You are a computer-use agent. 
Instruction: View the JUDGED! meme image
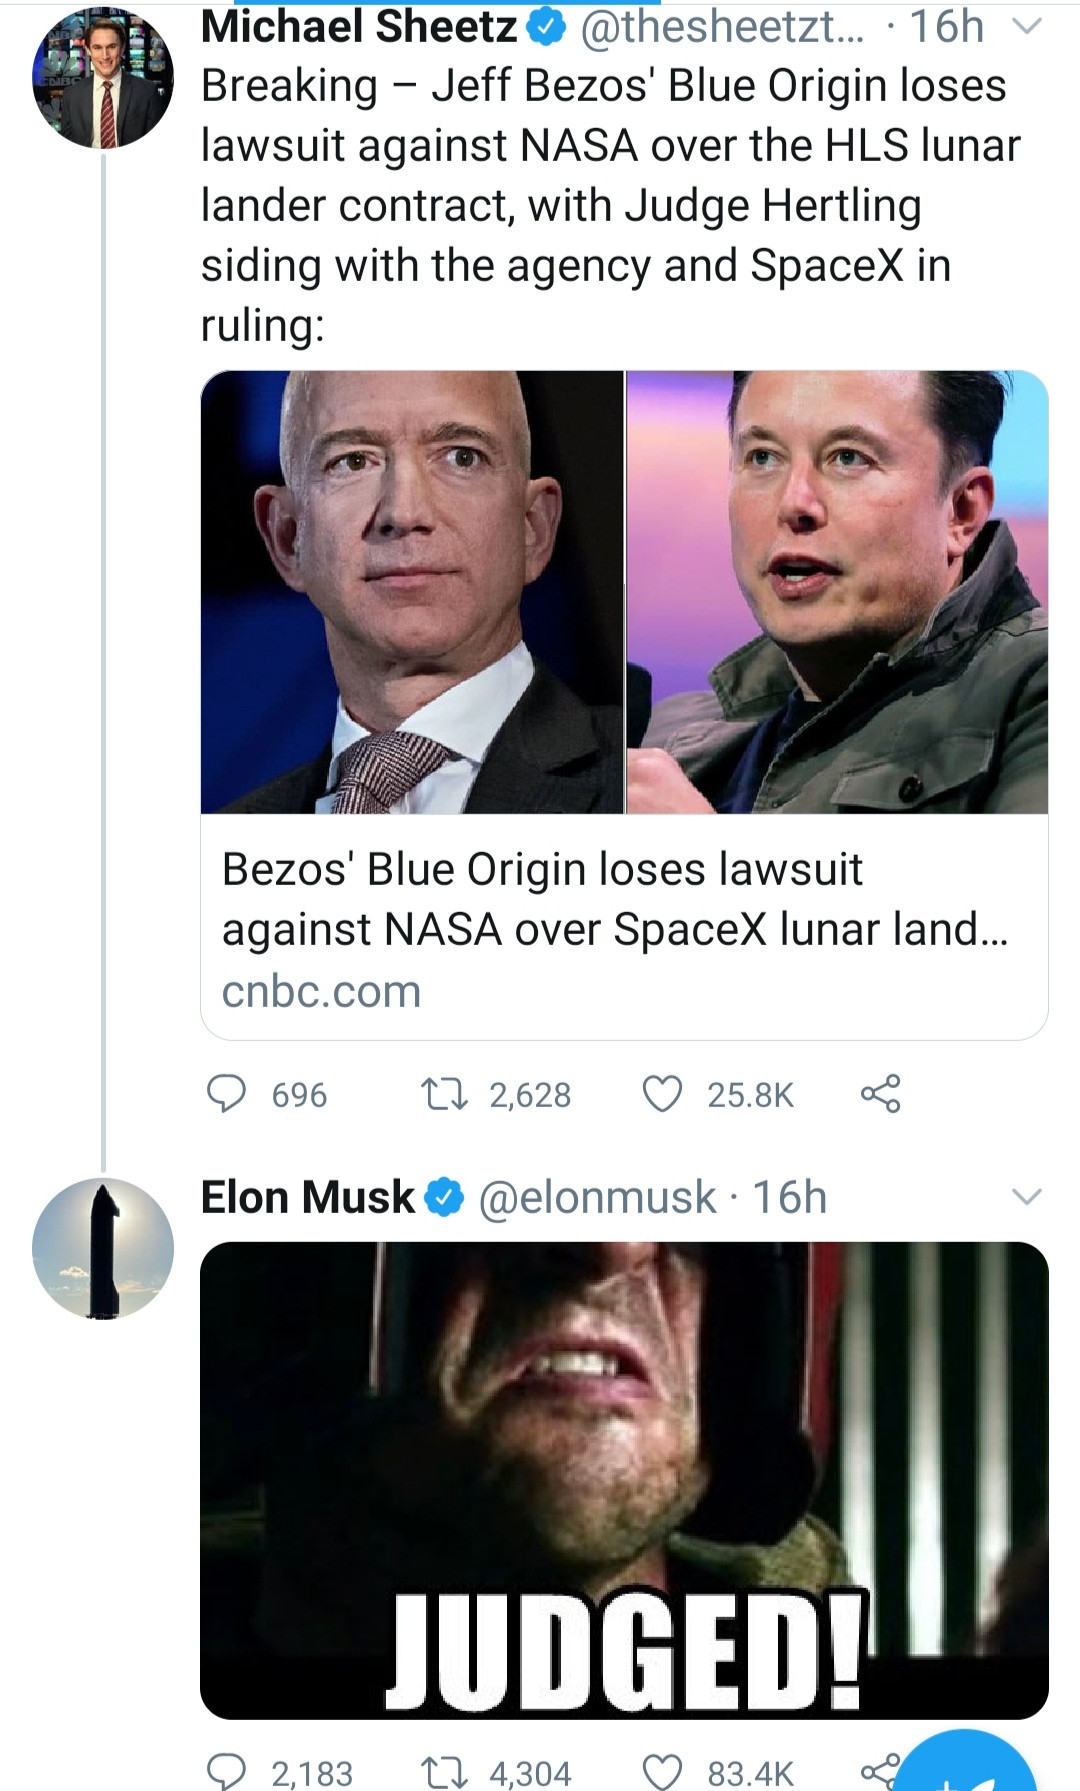pyautogui.click(x=624, y=1480)
